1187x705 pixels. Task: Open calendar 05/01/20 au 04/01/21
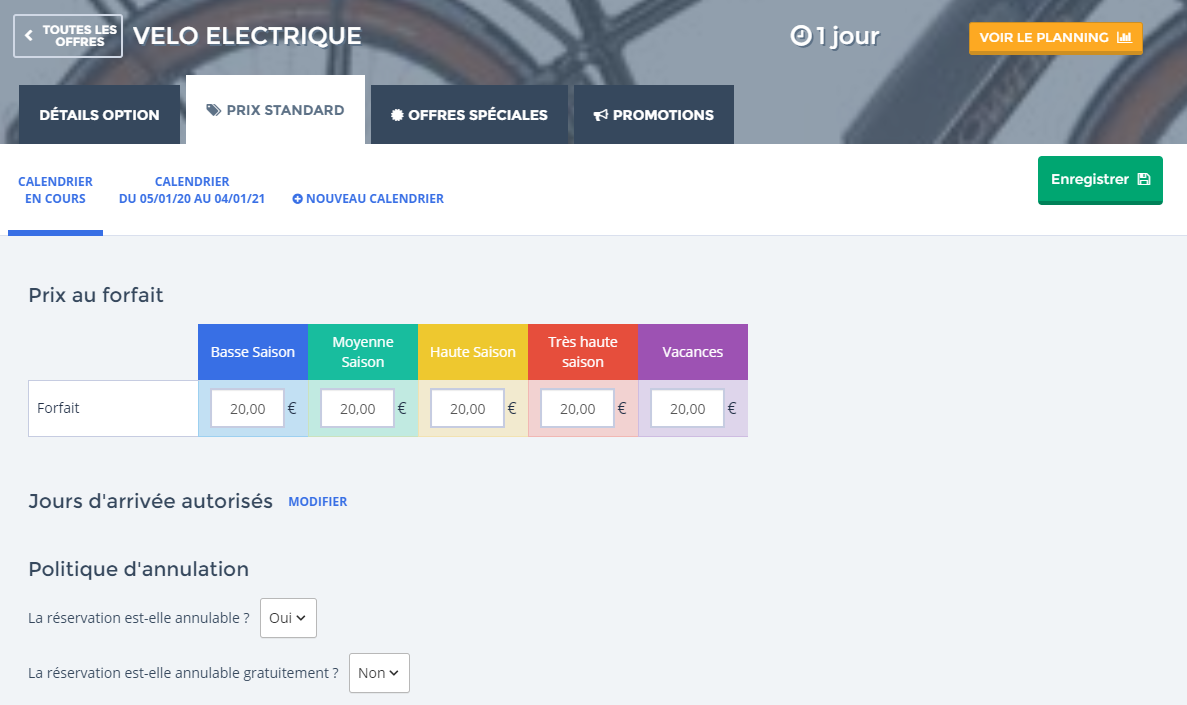192,190
